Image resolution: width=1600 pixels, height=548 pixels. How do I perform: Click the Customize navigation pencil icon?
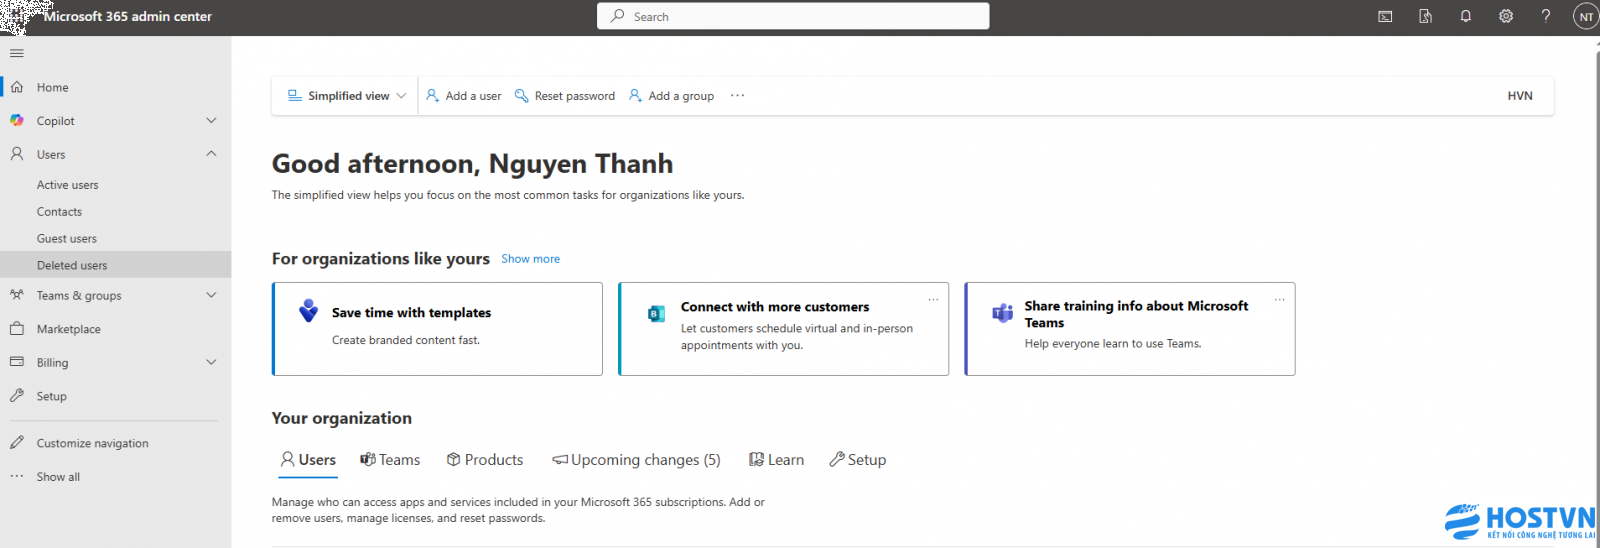pos(17,442)
